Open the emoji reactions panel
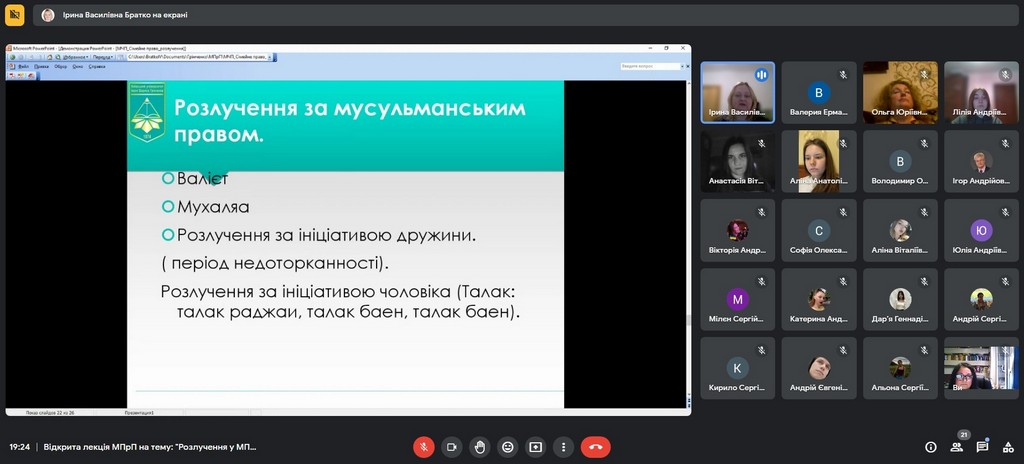The image size is (1024, 464). 508,447
